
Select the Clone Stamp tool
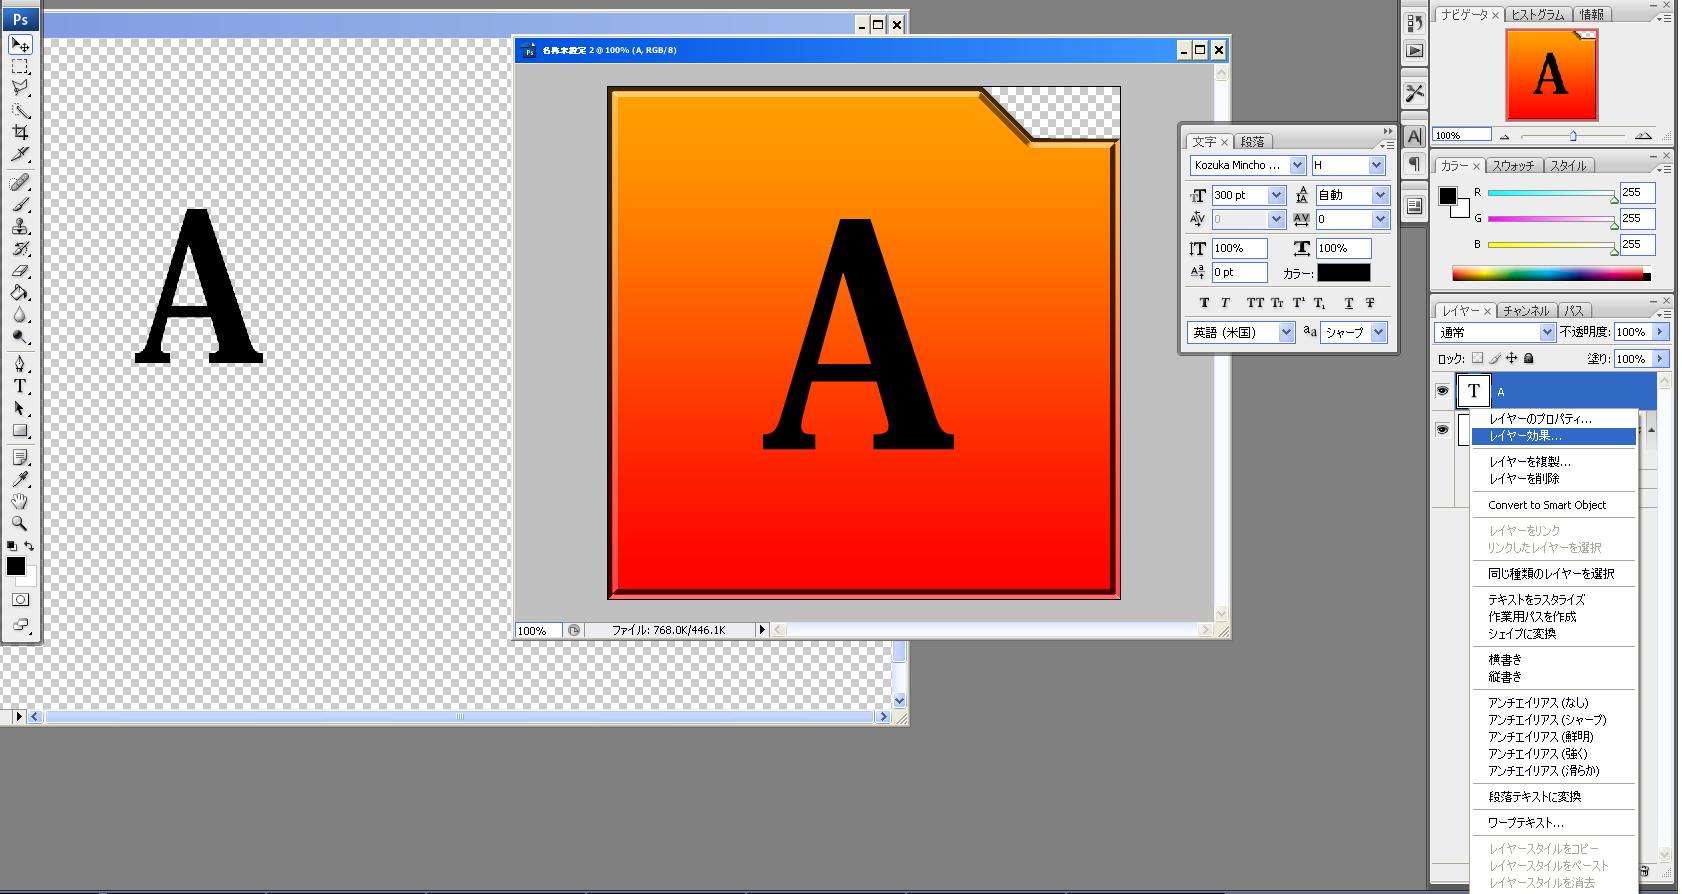[x=20, y=227]
